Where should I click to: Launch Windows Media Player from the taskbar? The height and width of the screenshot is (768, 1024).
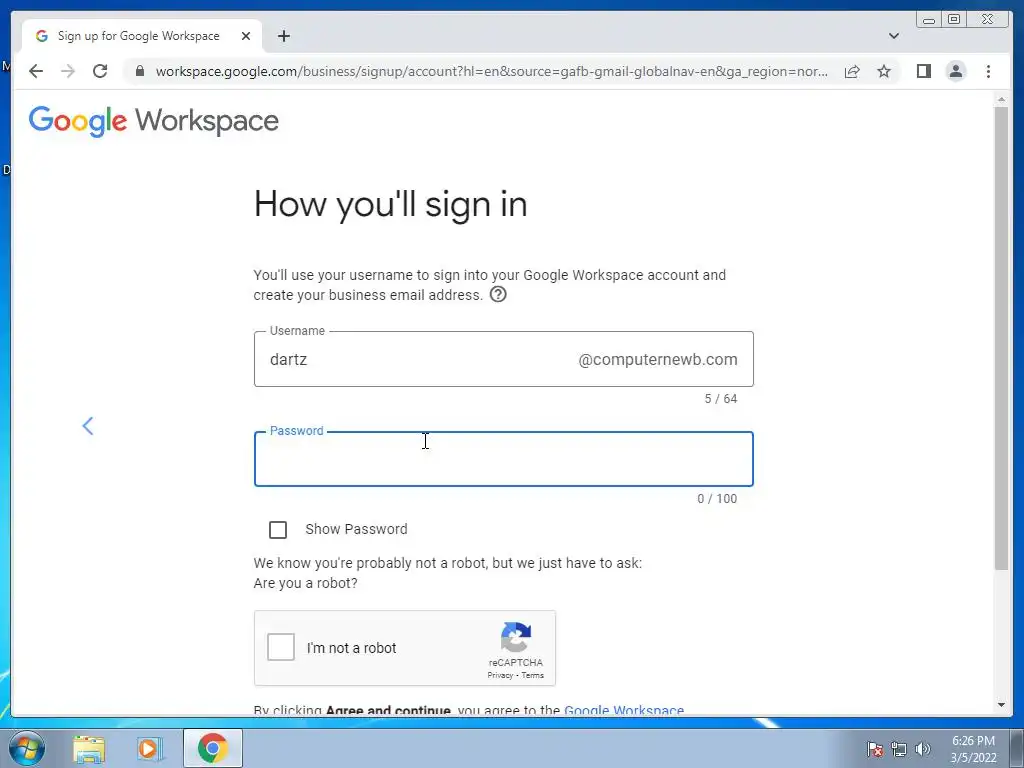coord(149,748)
